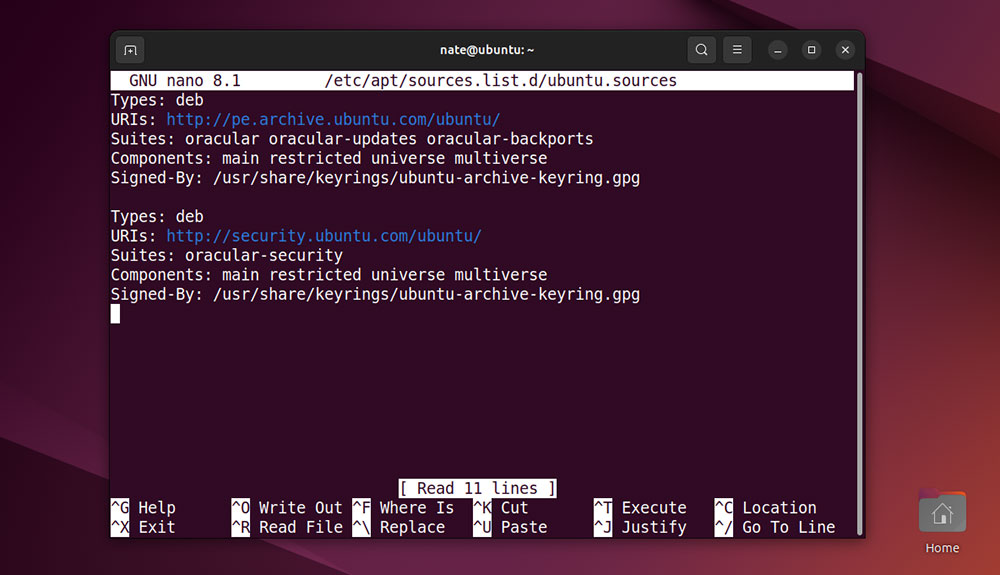Viewport: 1000px width, 575px height.
Task: Click the ^X Exit shortcut
Action: [143, 527]
